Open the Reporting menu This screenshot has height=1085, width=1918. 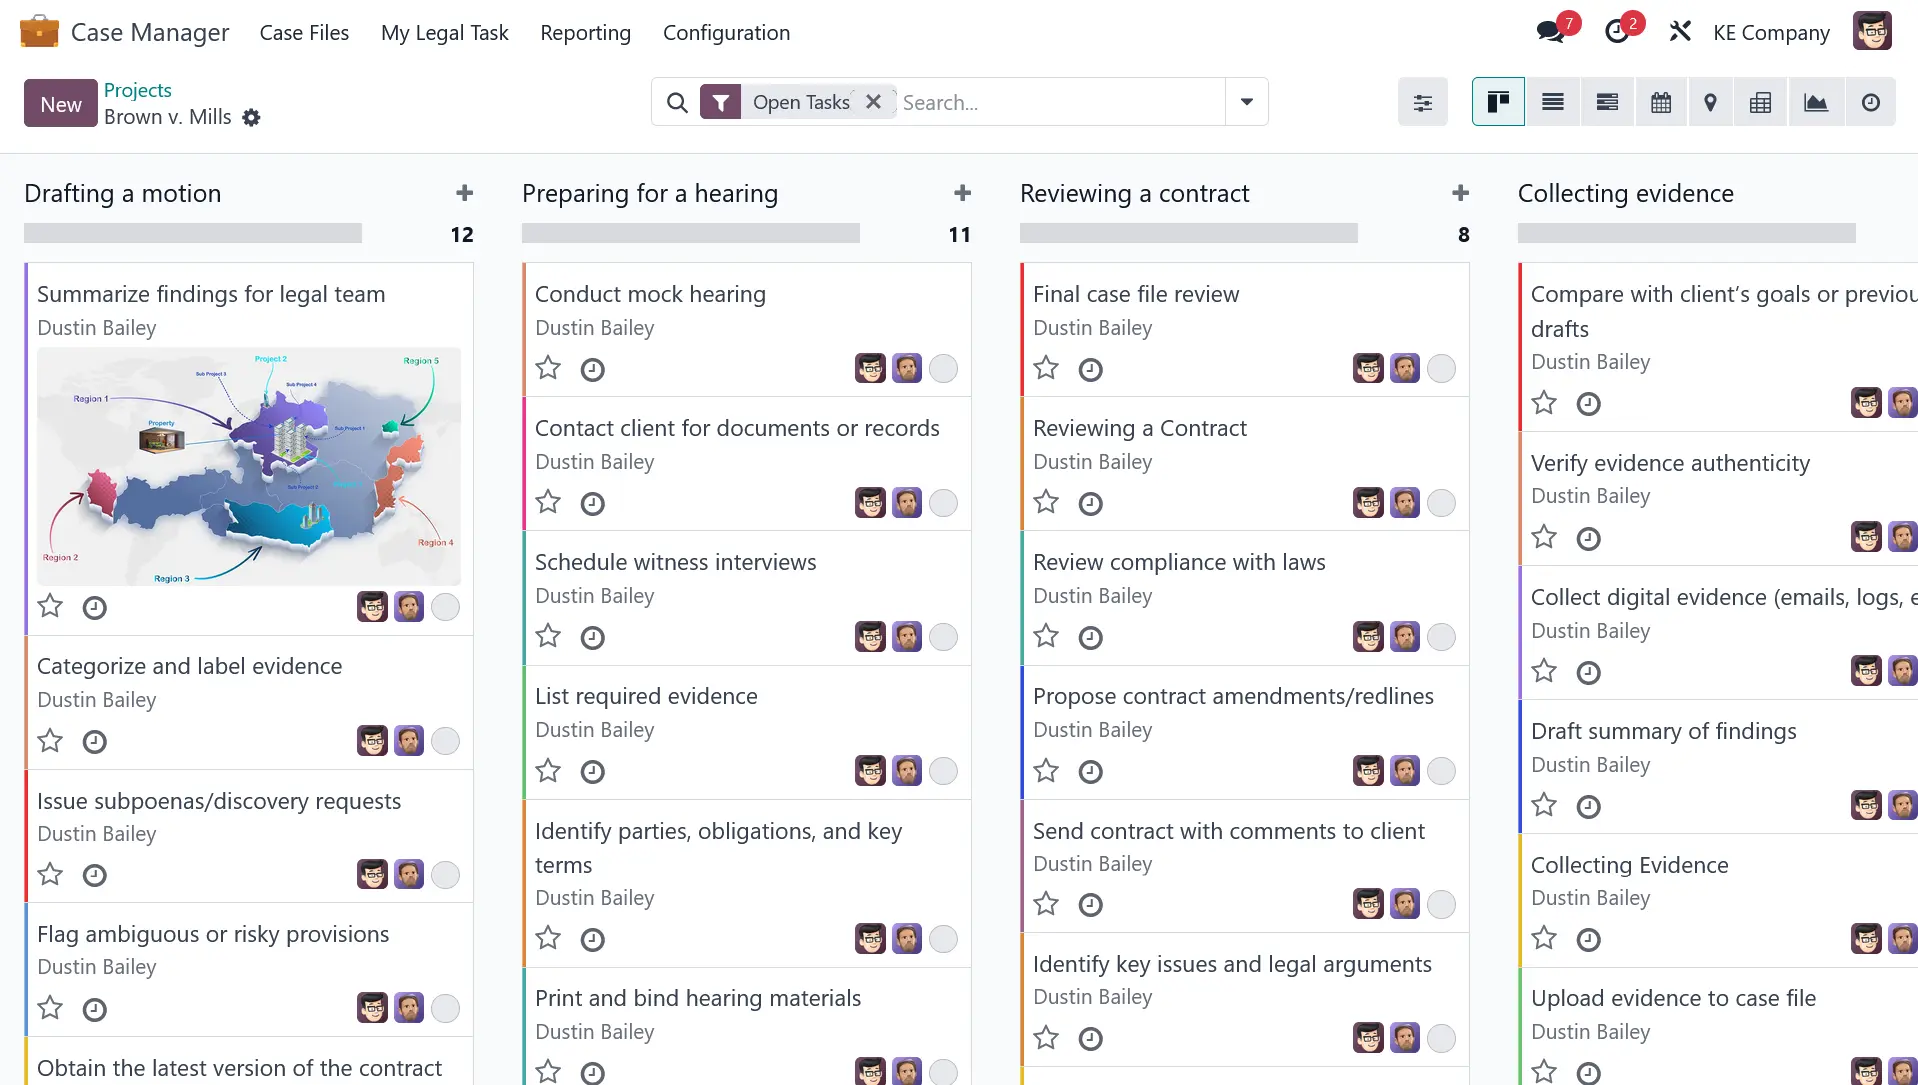(x=585, y=33)
